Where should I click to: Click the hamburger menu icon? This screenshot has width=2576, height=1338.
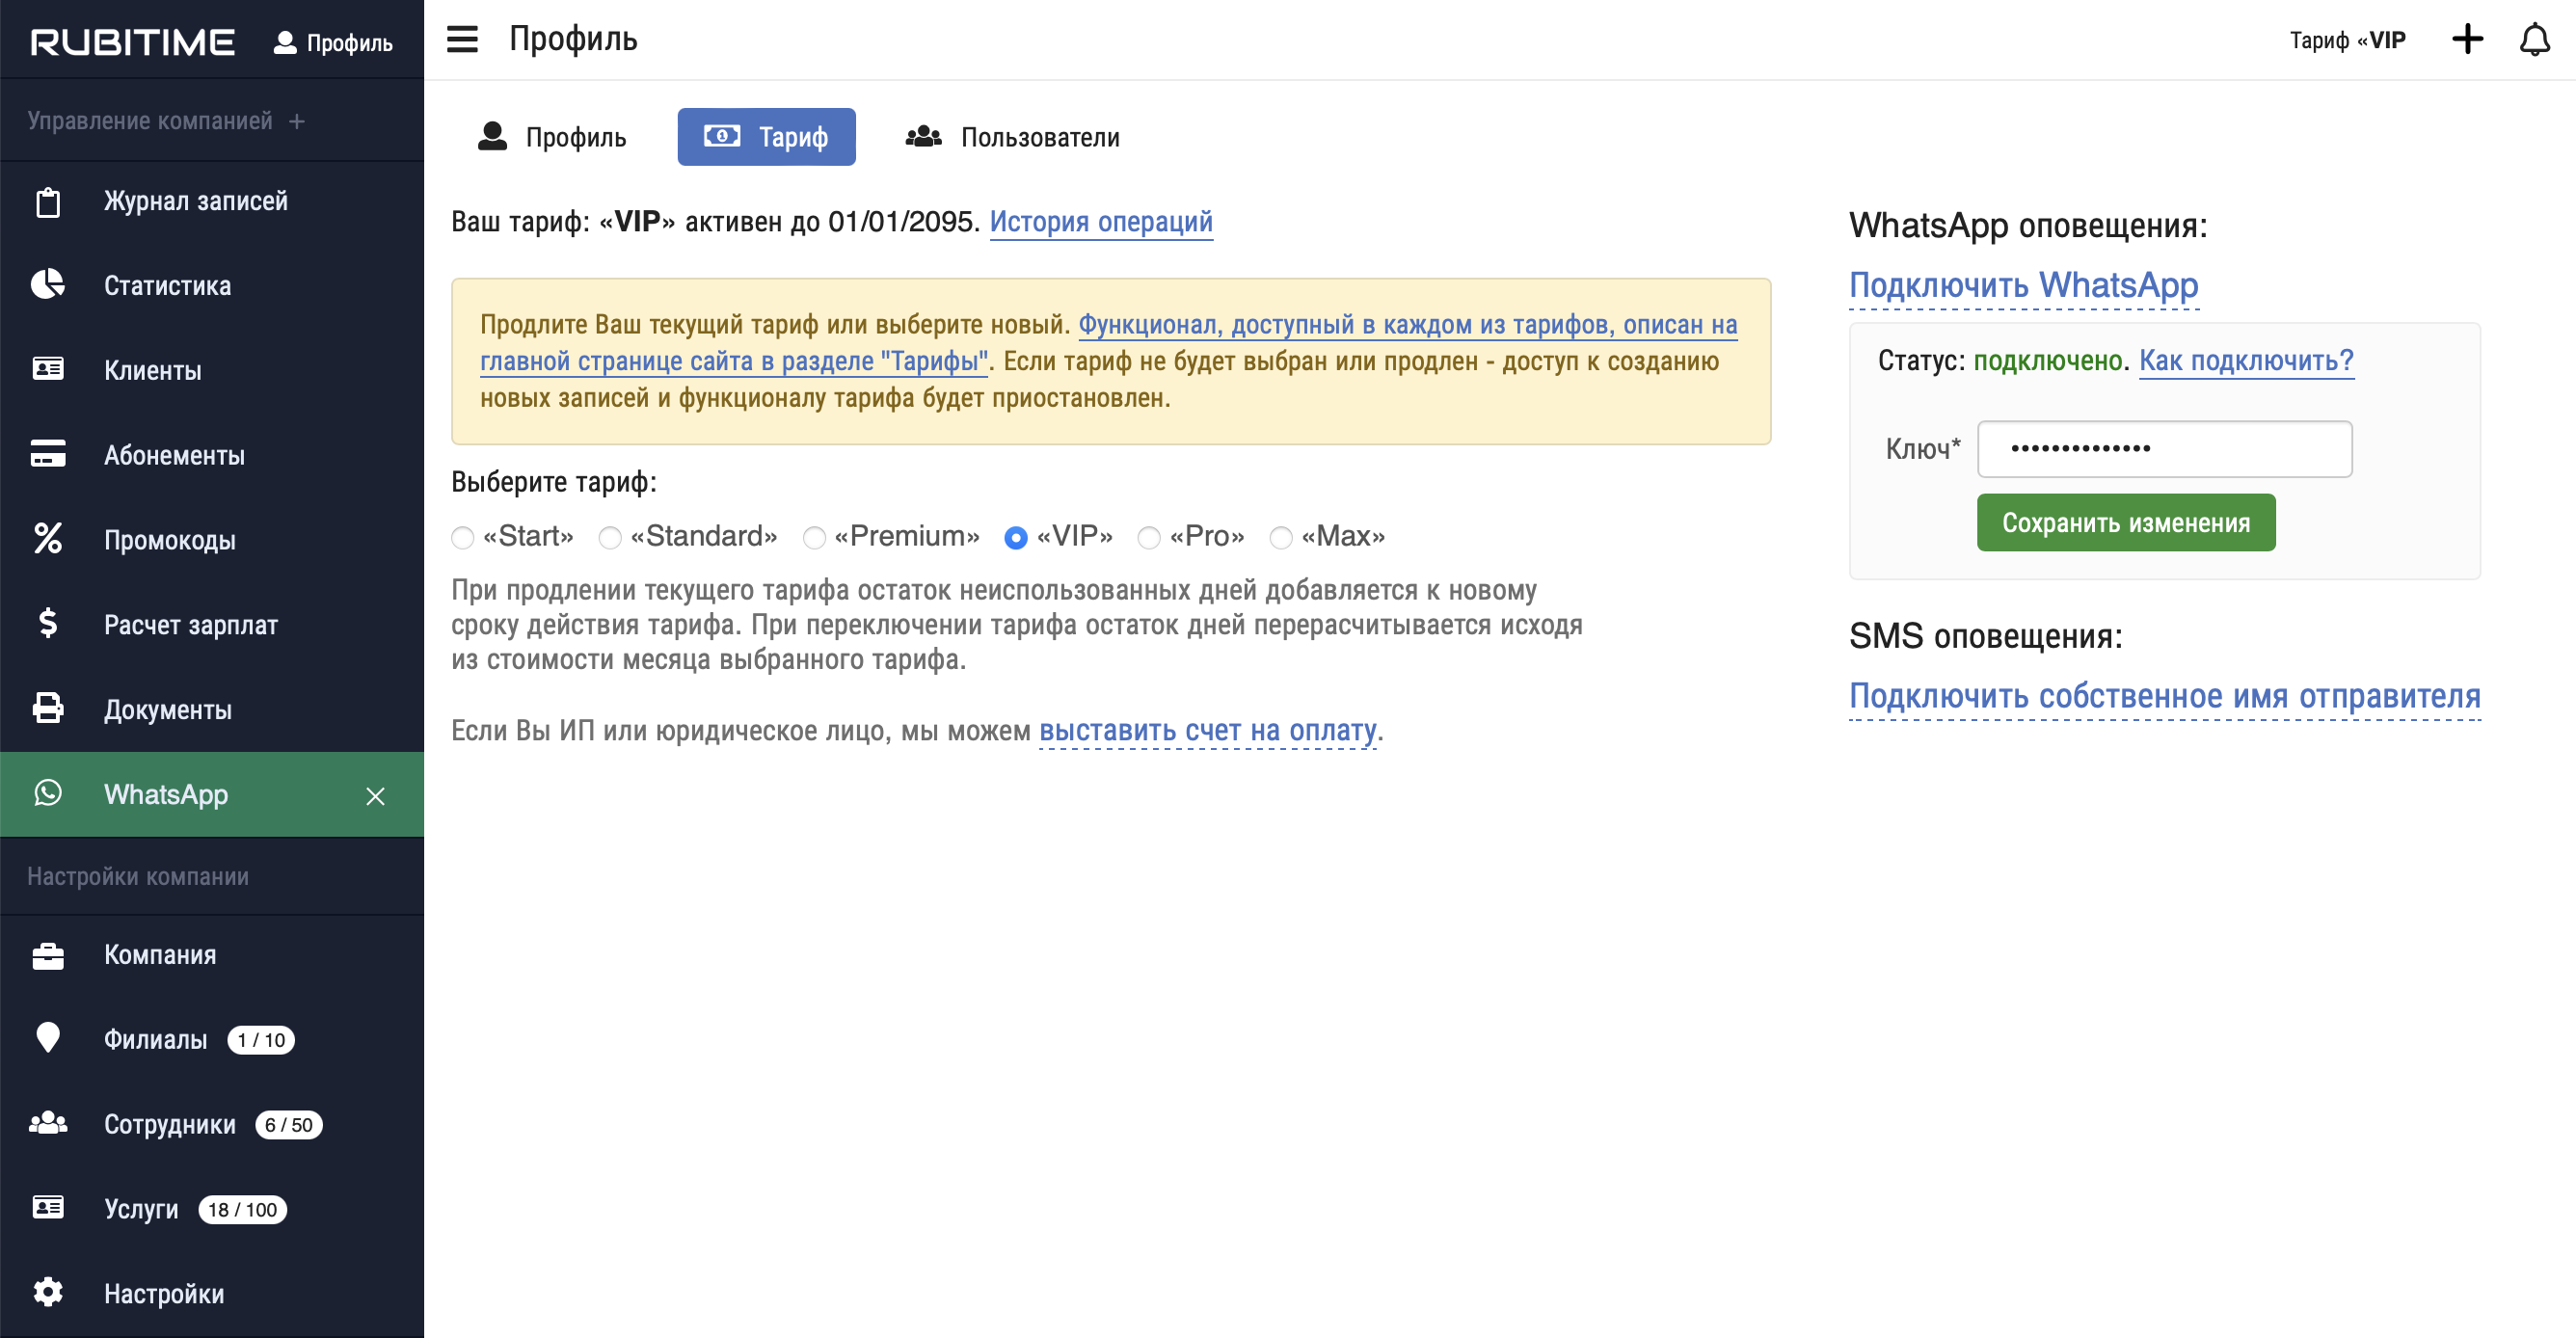tap(462, 39)
